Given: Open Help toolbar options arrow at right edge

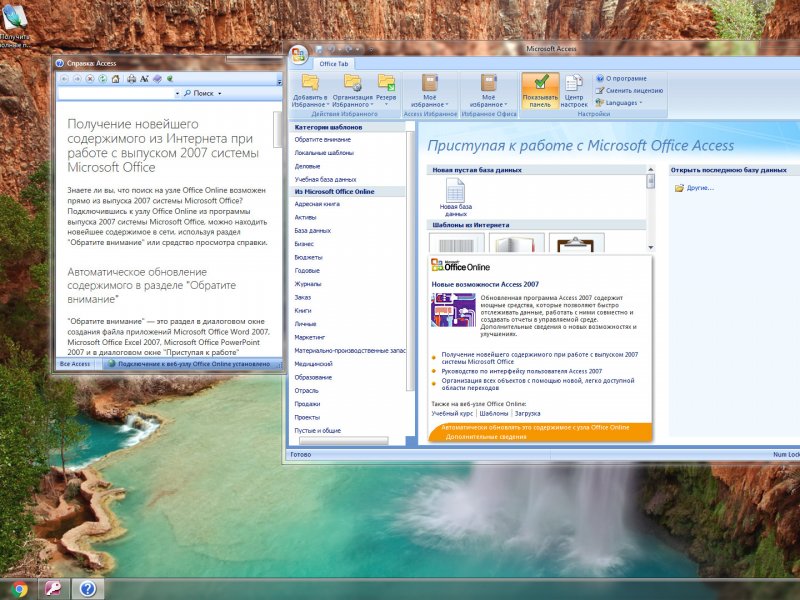Looking at the screenshot, I should click(279, 81).
